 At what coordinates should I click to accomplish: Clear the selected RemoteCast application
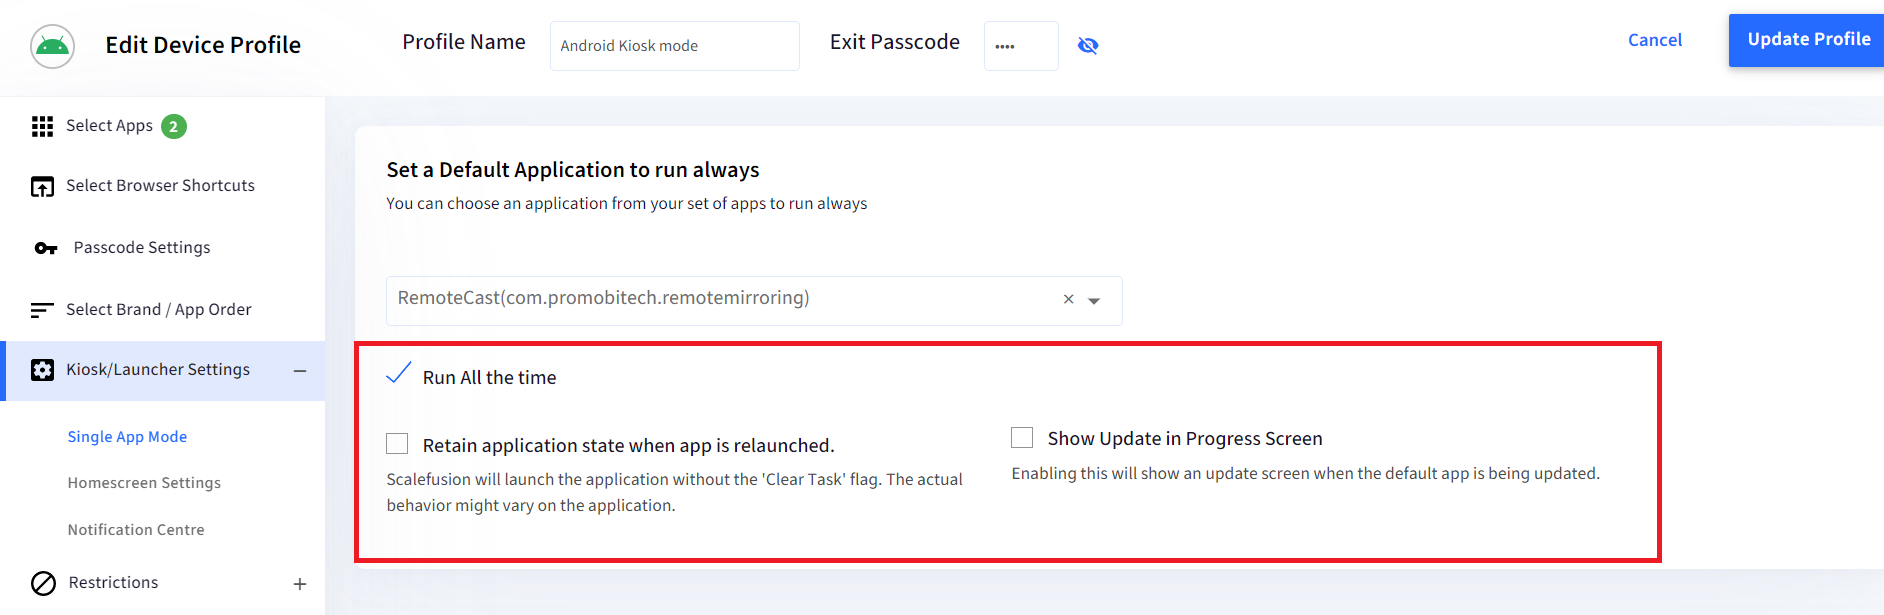tap(1068, 299)
